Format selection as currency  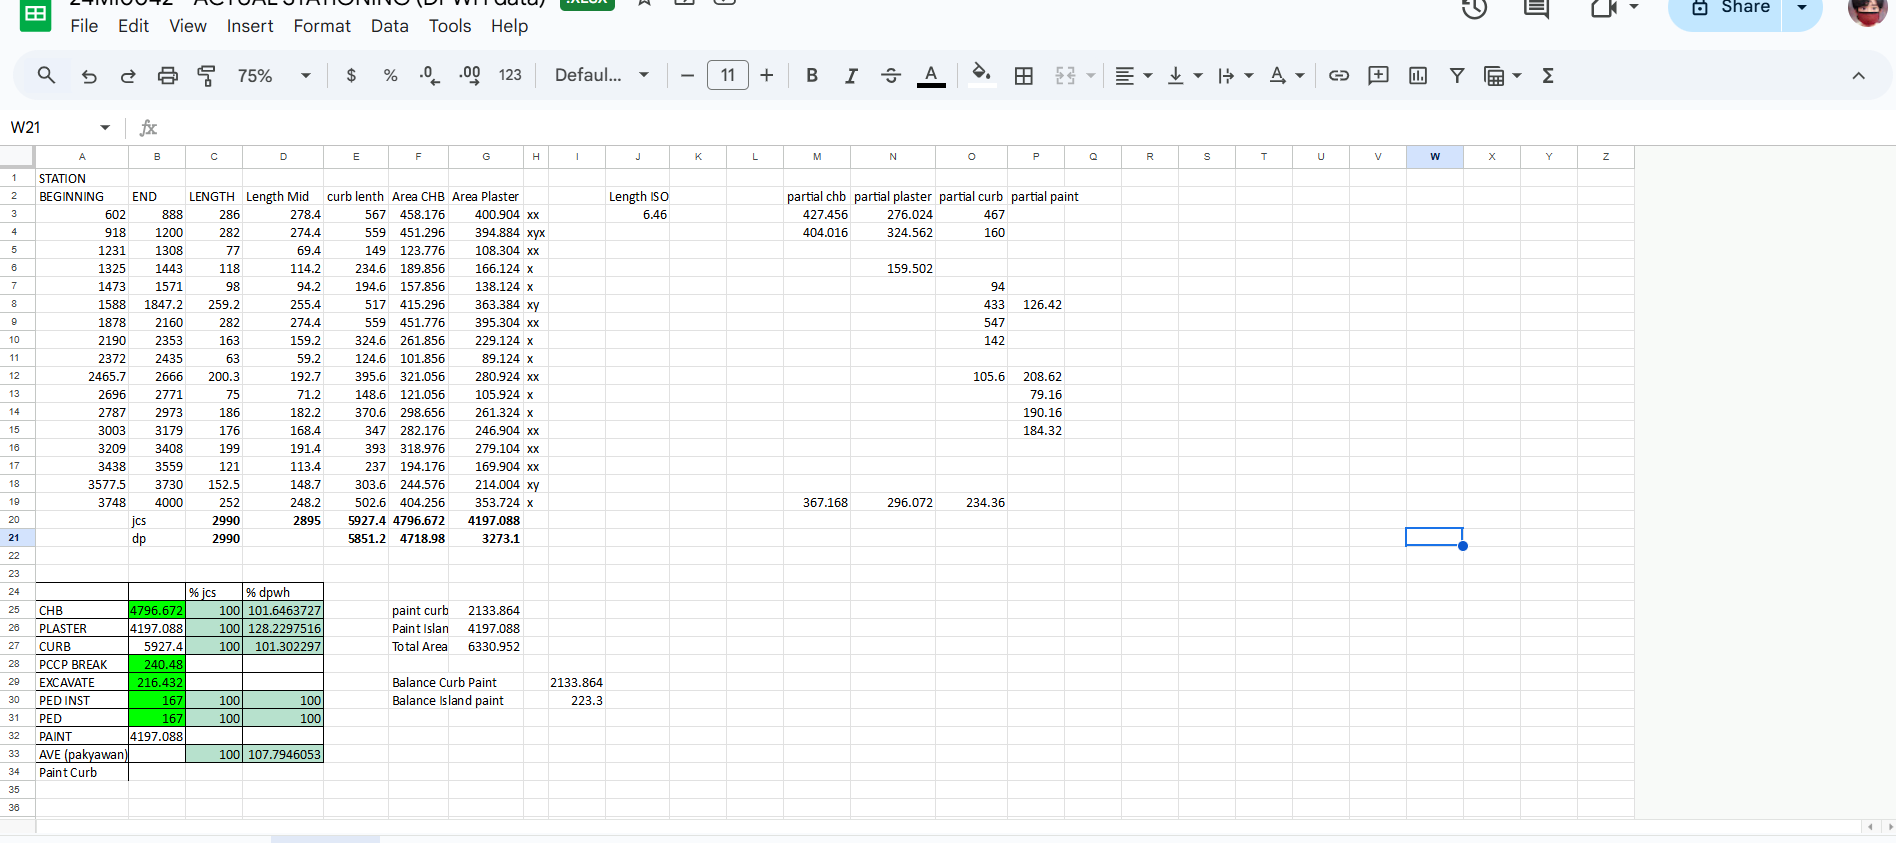coord(351,75)
